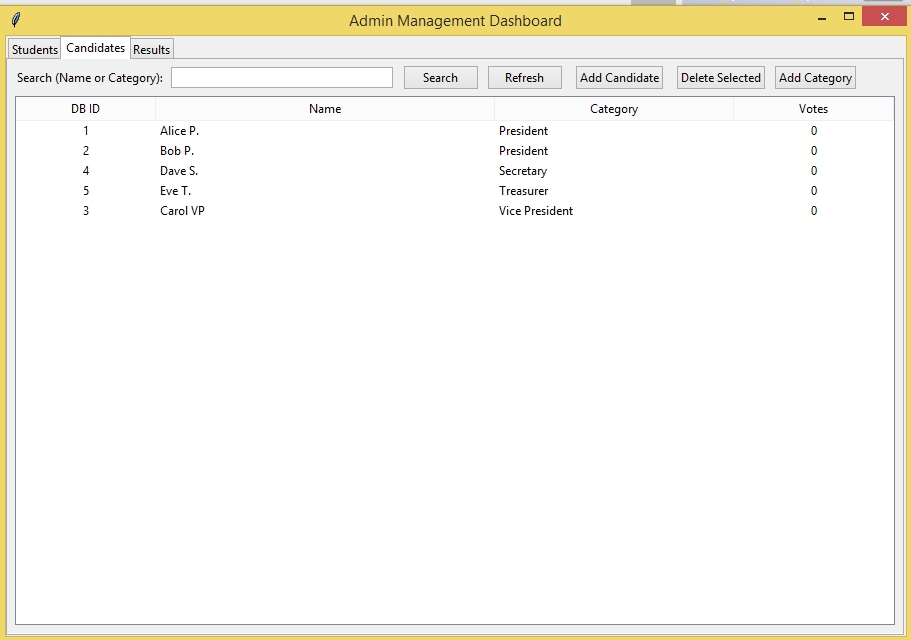Click the Refresh button

524,78
